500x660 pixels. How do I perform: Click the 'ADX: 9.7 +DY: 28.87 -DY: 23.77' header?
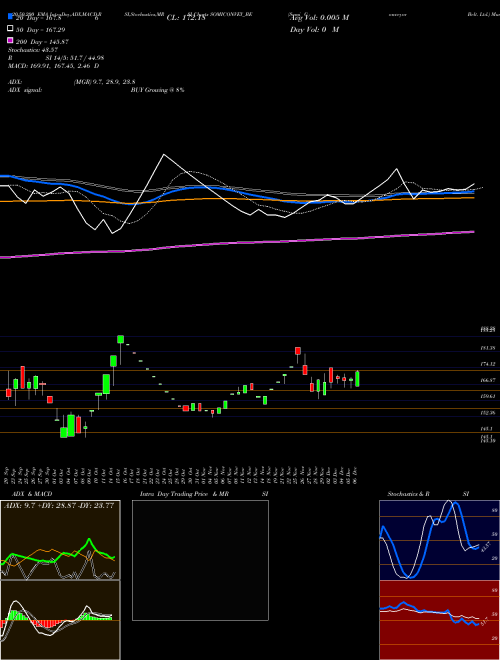[x=59, y=506]
